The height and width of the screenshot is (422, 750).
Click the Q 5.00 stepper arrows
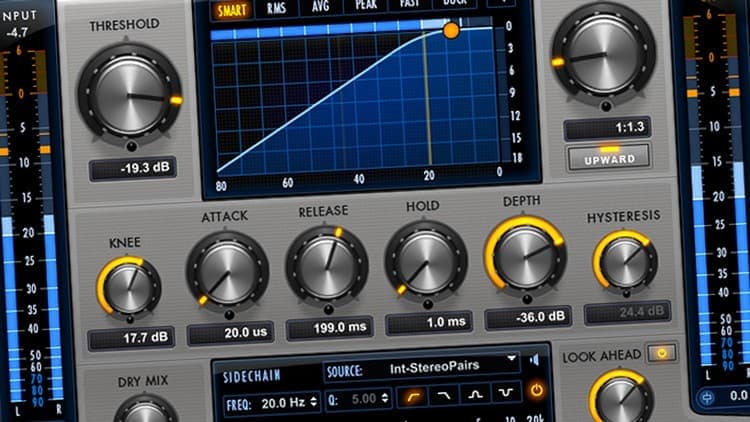coord(385,398)
